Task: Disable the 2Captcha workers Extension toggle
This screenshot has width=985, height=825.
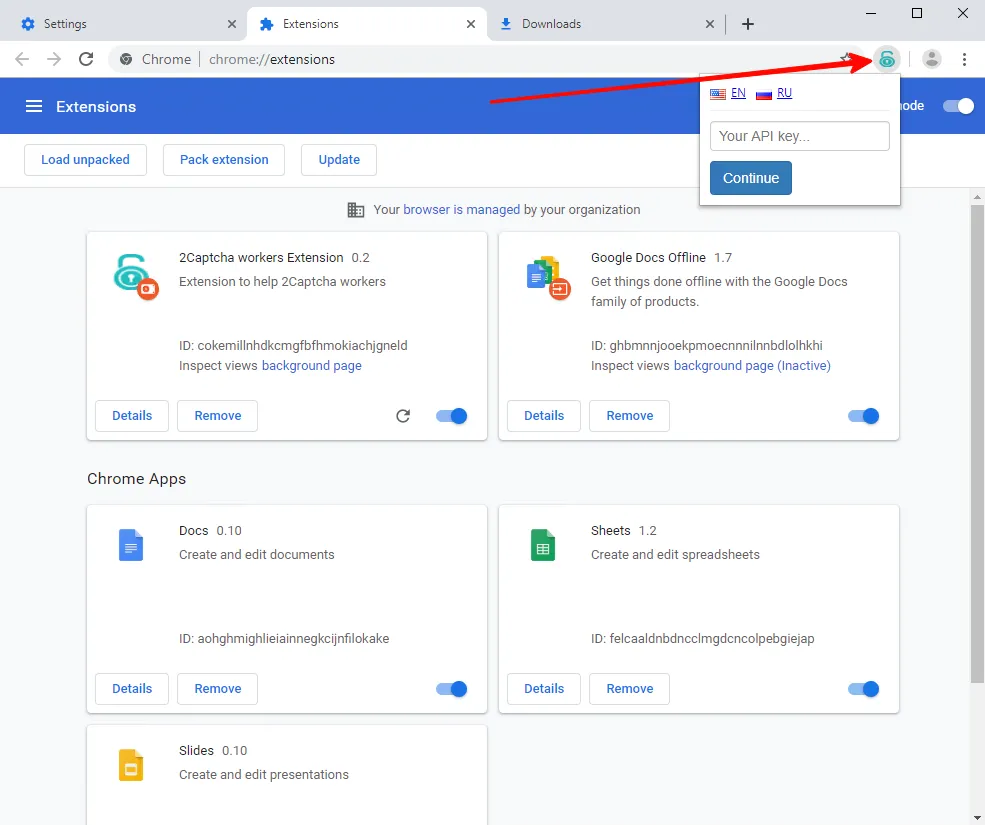Action: pyautogui.click(x=452, y=416)
